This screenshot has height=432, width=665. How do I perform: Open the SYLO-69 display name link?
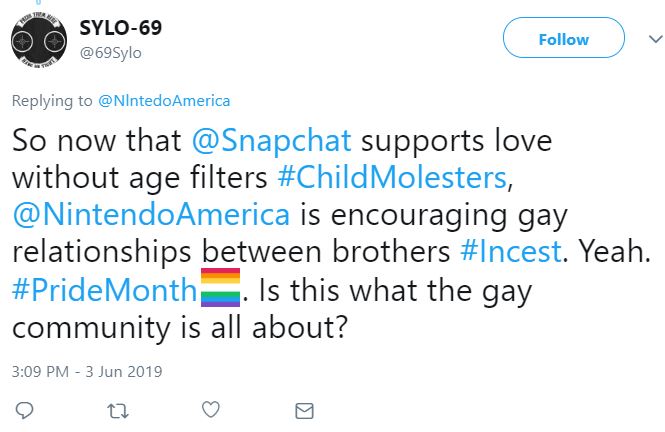(120, 27)
